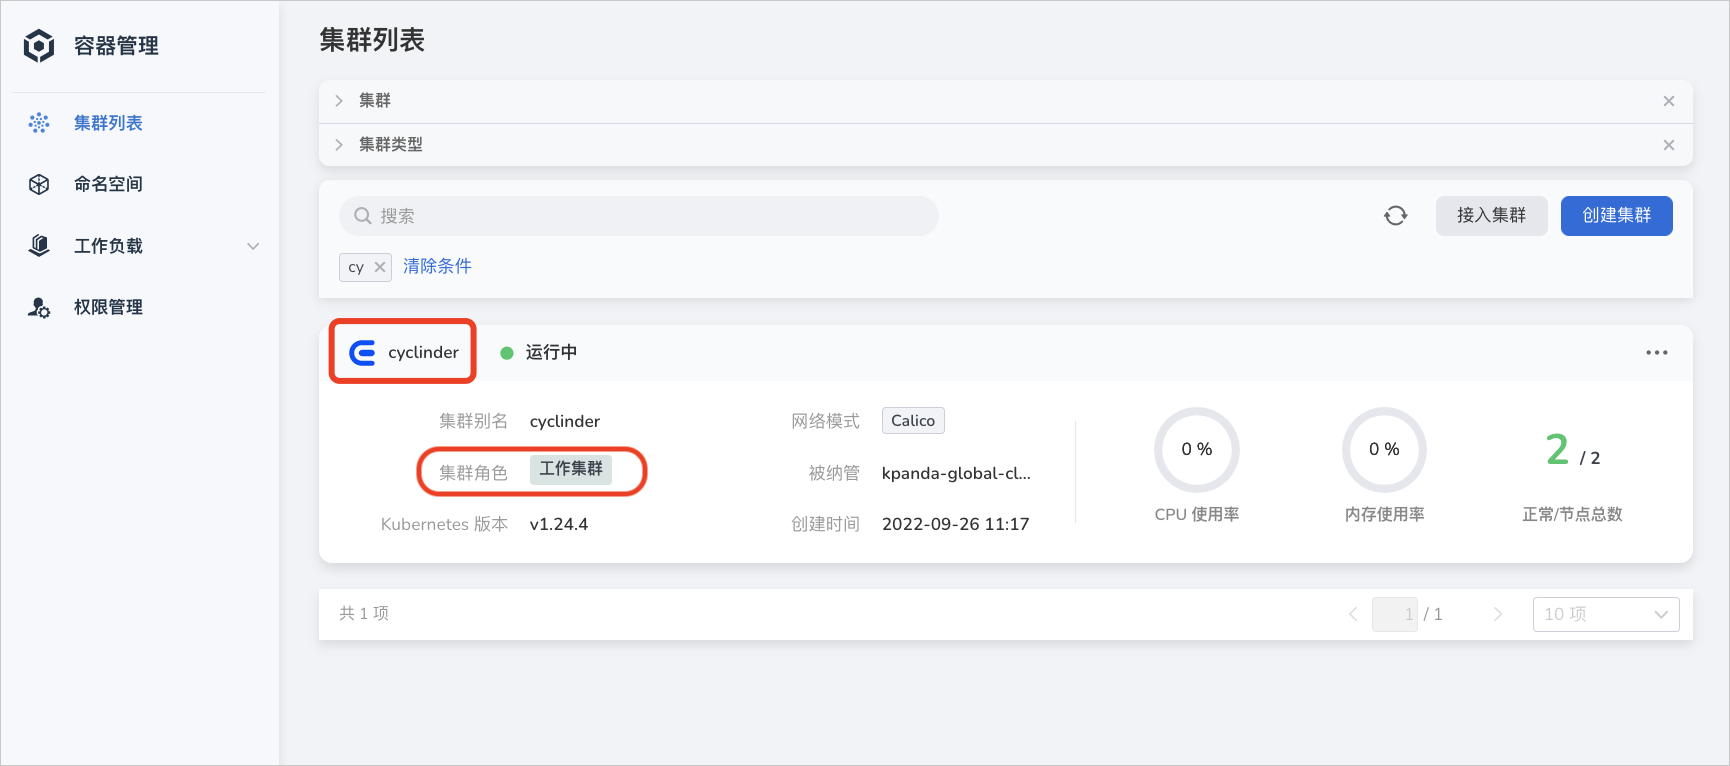Click the 创建集群 button

pyautogui.click(x=1617, y=216)
